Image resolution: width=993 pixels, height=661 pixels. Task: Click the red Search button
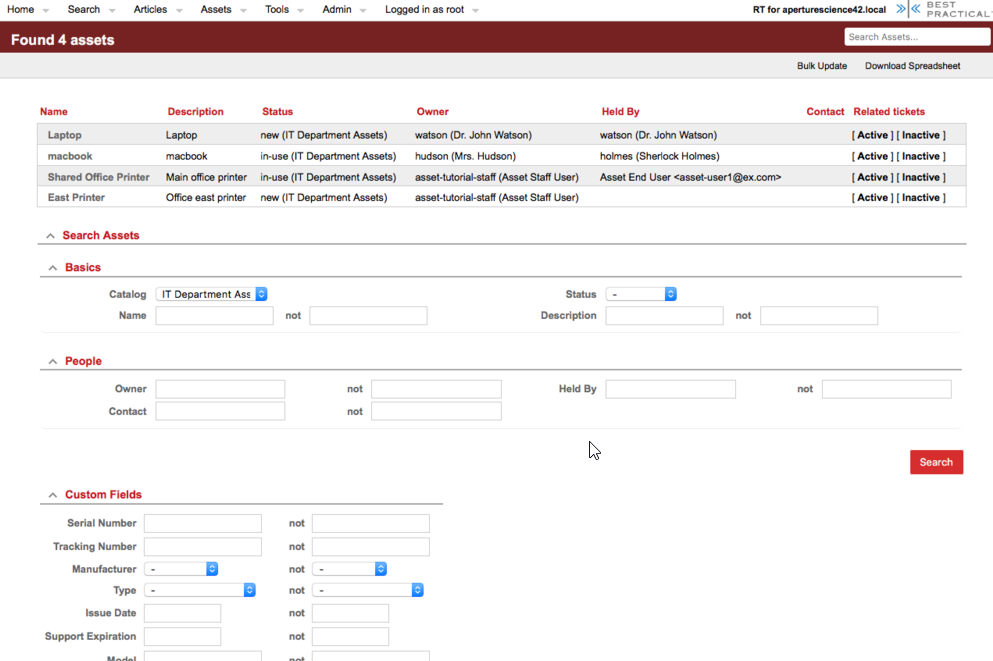(x=936, y=462)
